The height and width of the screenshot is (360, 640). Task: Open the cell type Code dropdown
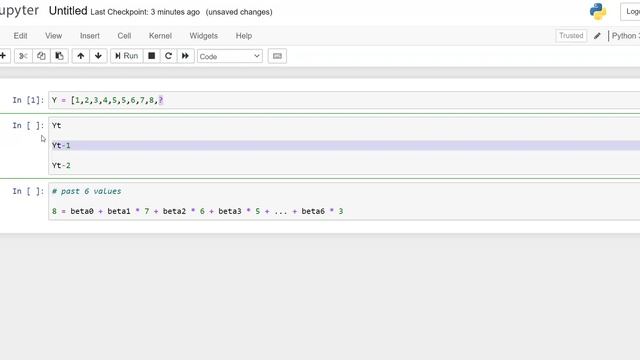pos(230,56)
